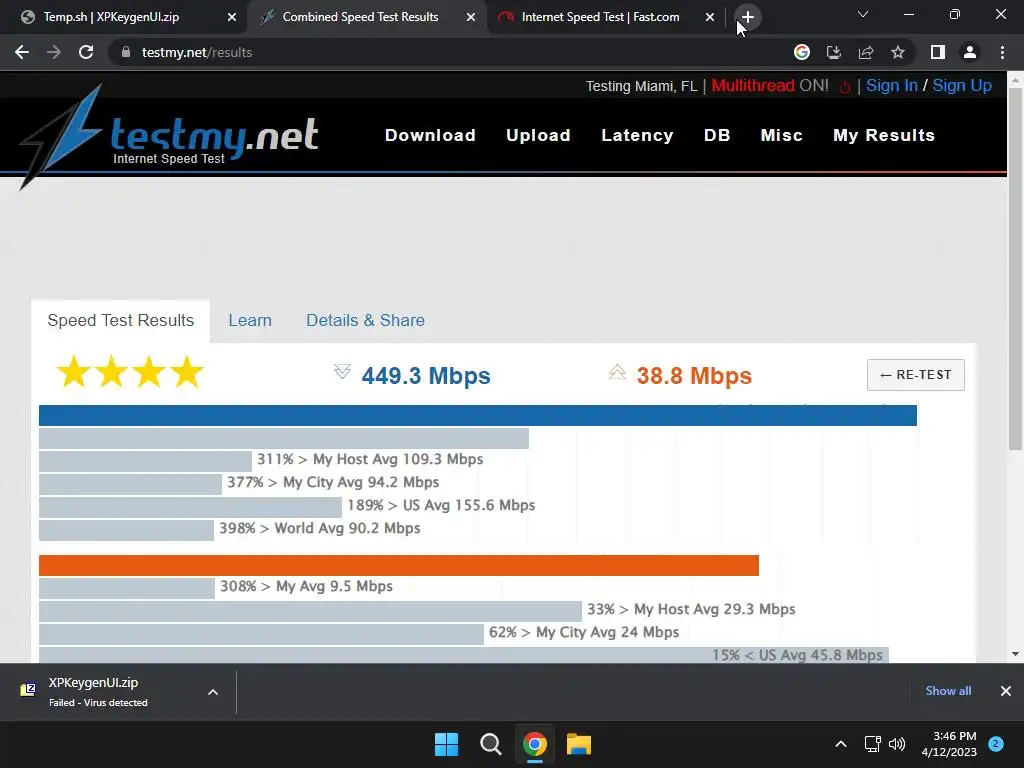Open the Misc menu
The height and width of the screenshot is (768, 1024).
coord(781,135)
